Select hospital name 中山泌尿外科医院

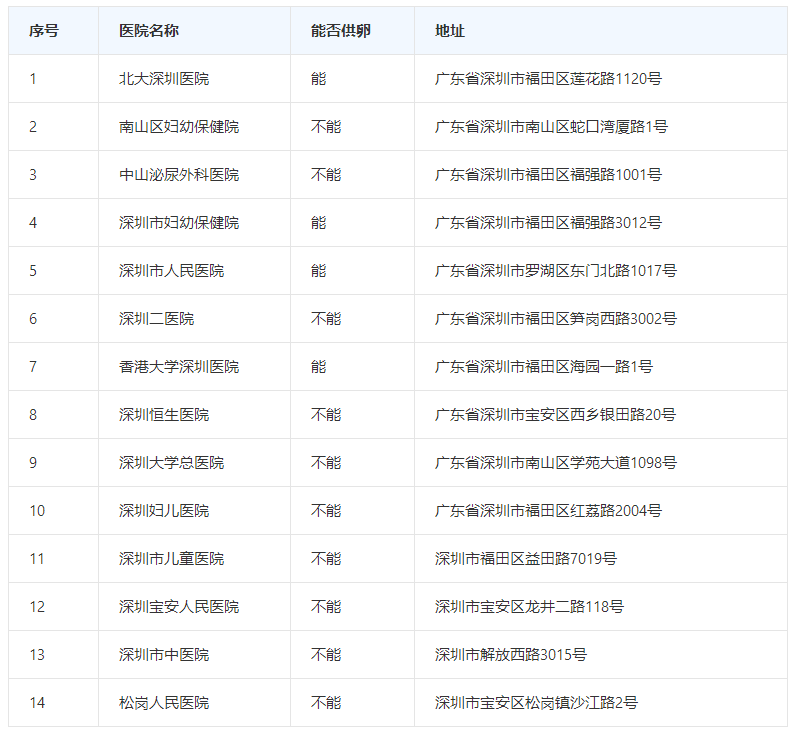click(179, 175)
